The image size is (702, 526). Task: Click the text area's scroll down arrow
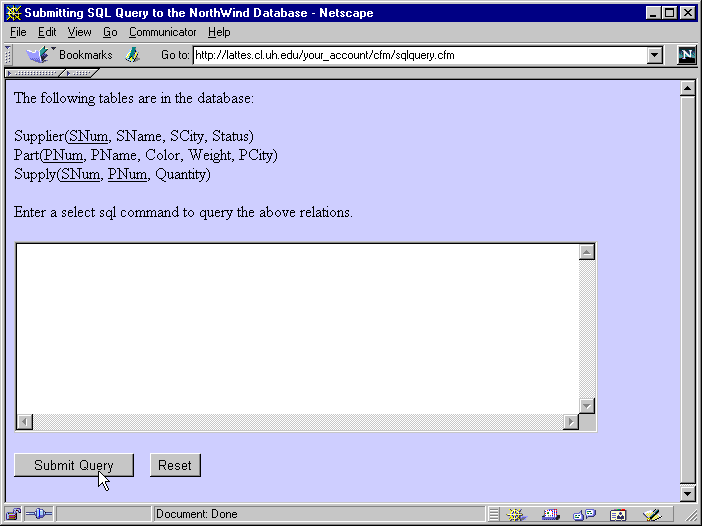coord(586,406)
